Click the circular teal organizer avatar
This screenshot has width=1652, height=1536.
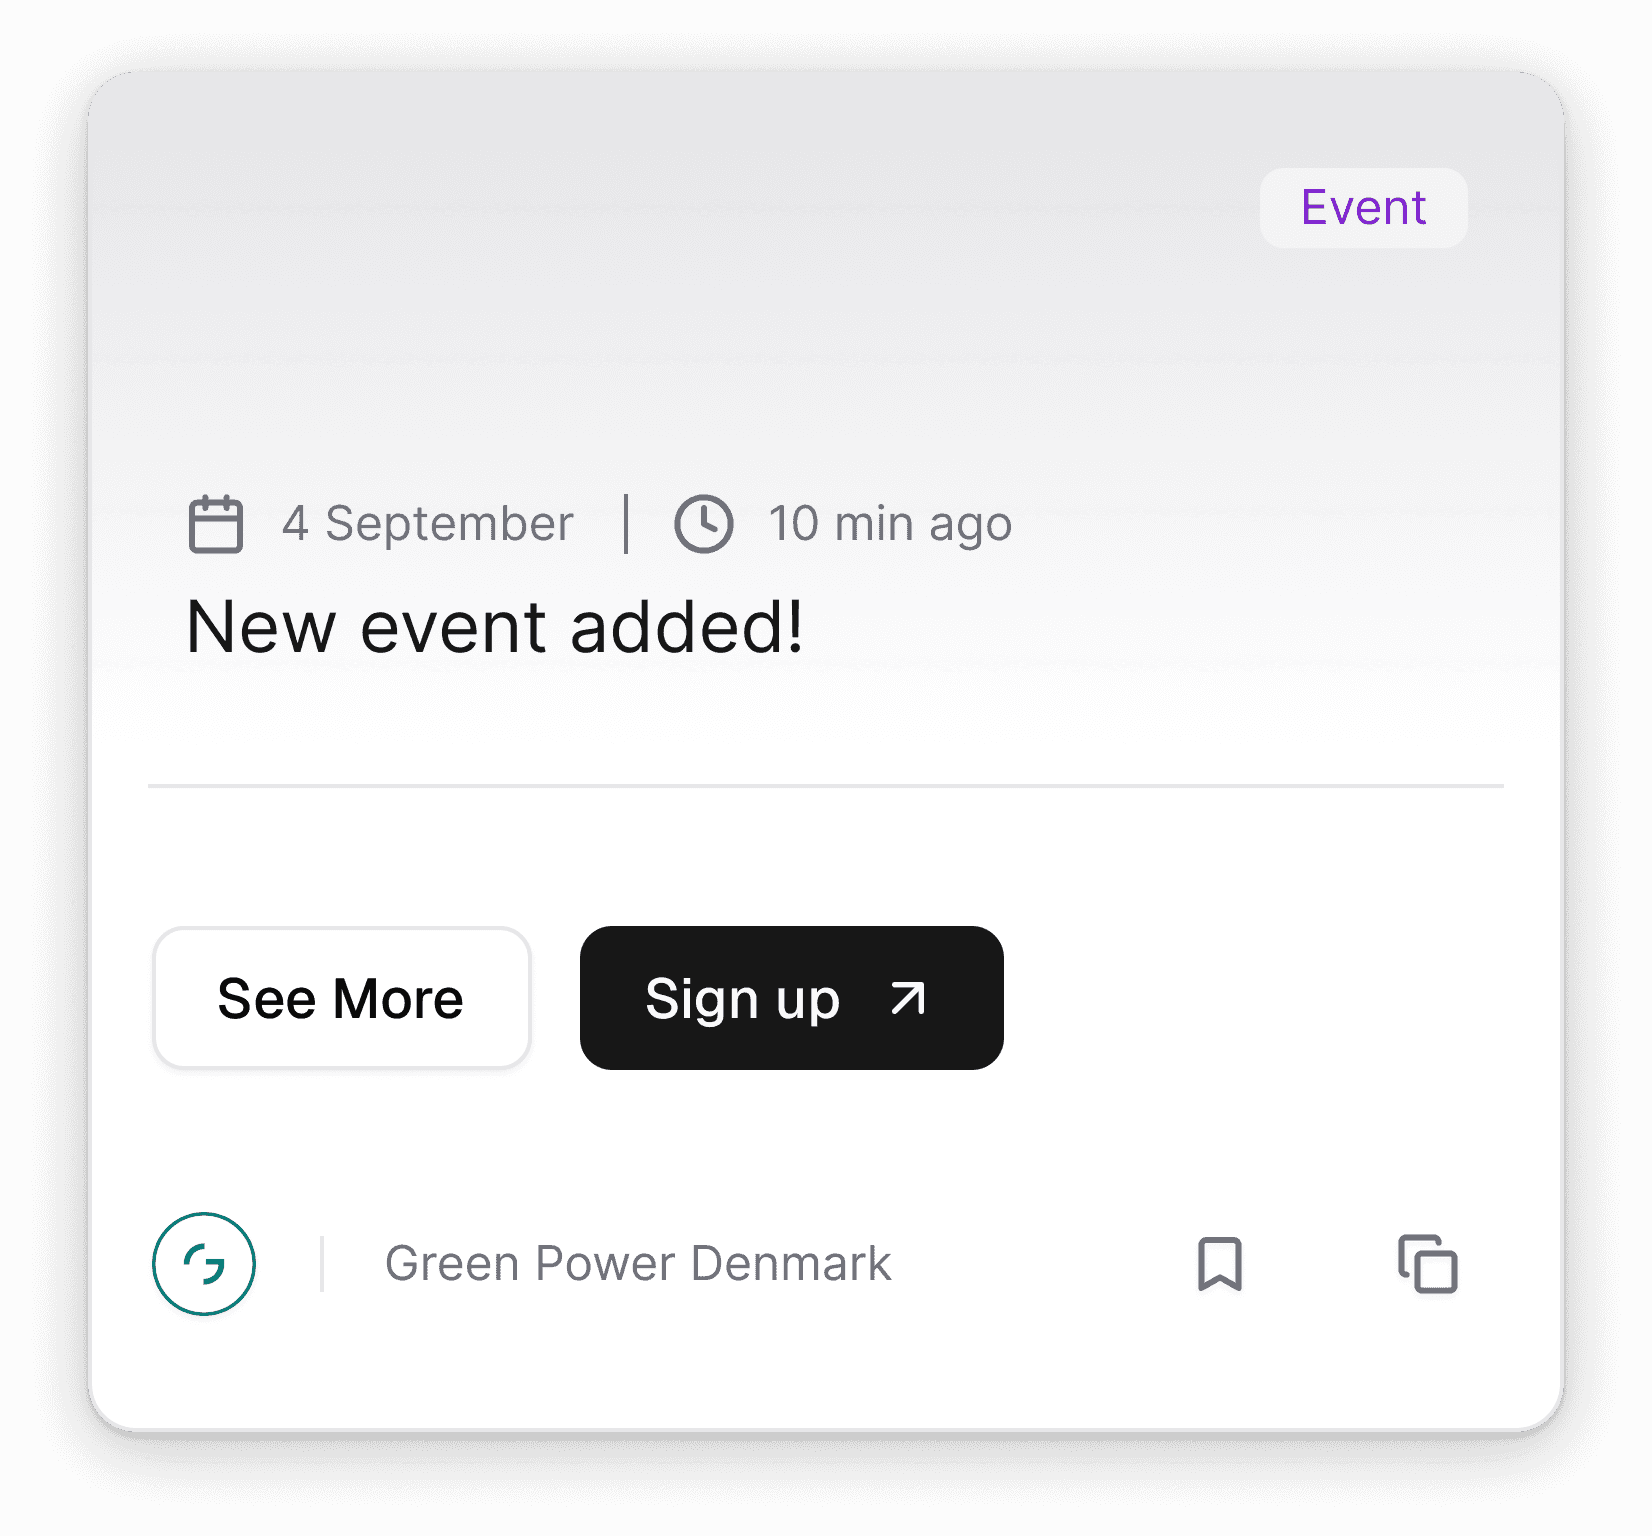pos(204,1264)
